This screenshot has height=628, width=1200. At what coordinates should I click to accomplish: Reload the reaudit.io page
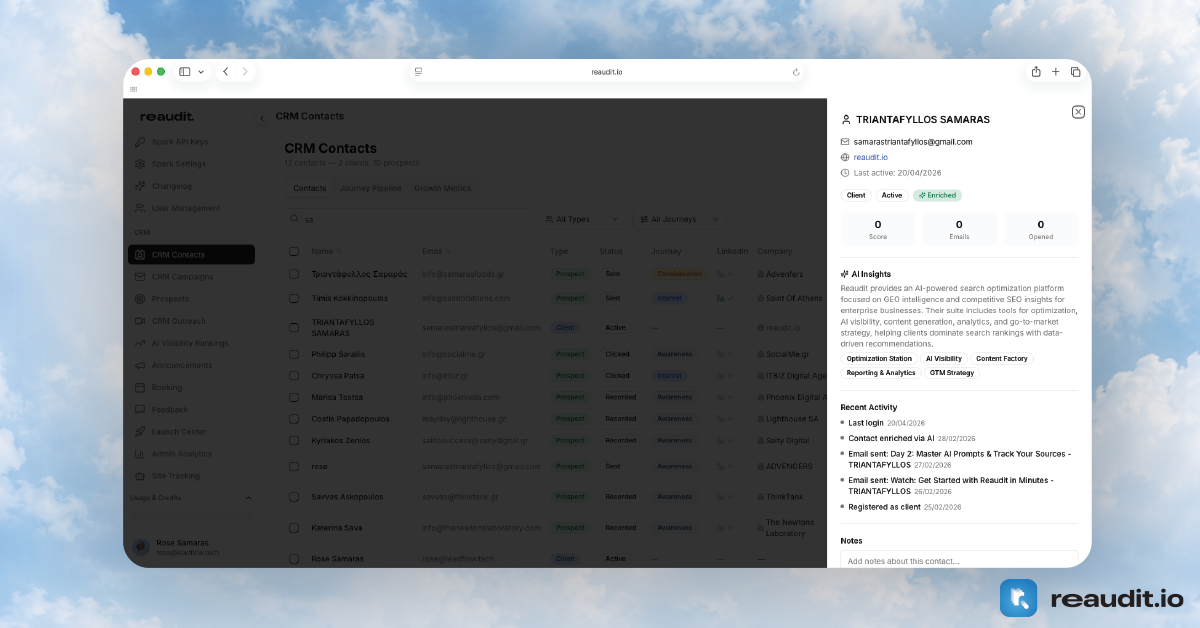(796, 72)
